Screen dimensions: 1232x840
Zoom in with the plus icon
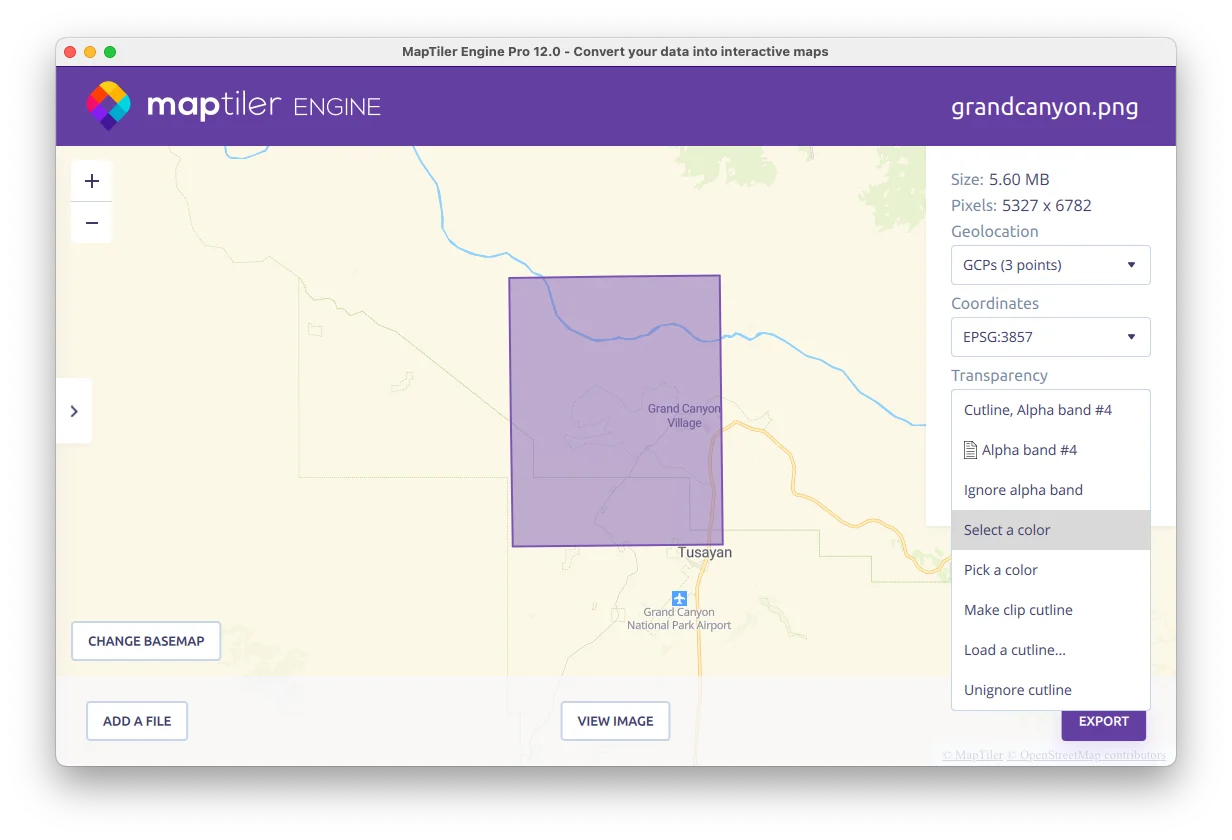pos(92,181)
